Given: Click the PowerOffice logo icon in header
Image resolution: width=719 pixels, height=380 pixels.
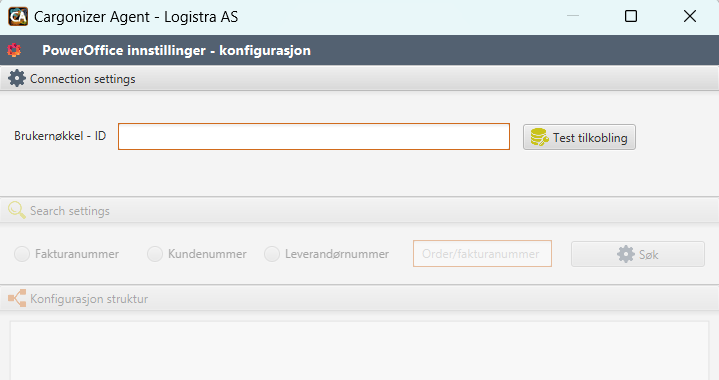Looking at the screenshot, I should [x=14, y=50].
